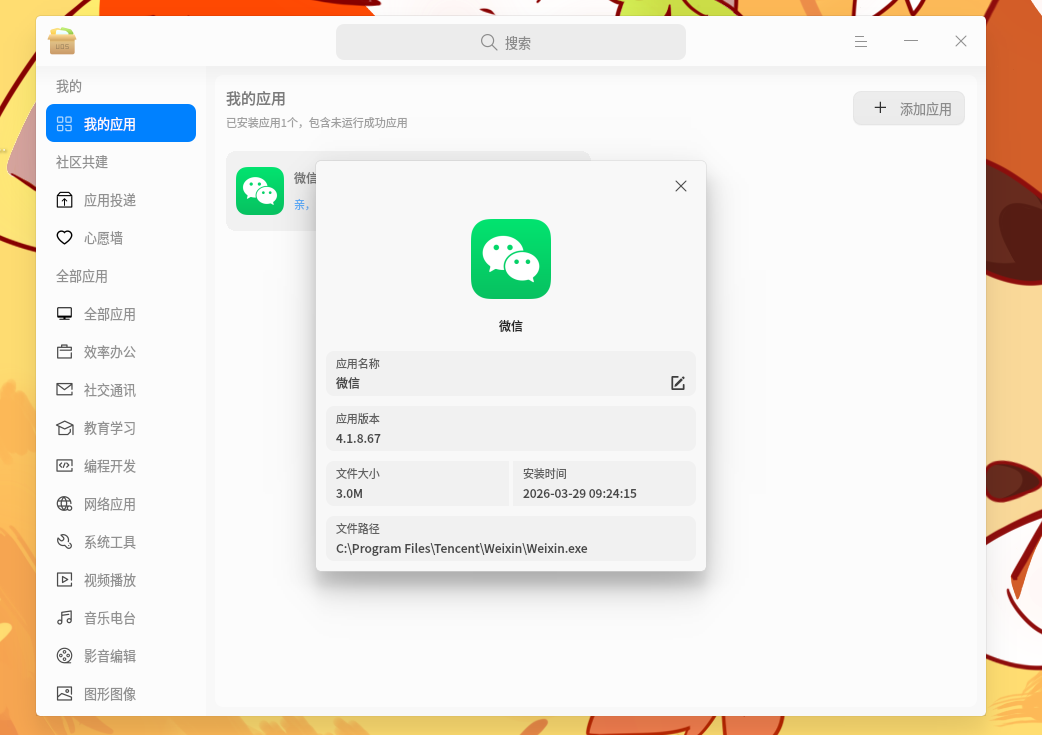Go to 心愿墙 page
This screenshot has width=1042, height=735.
[x=121, y=238]
